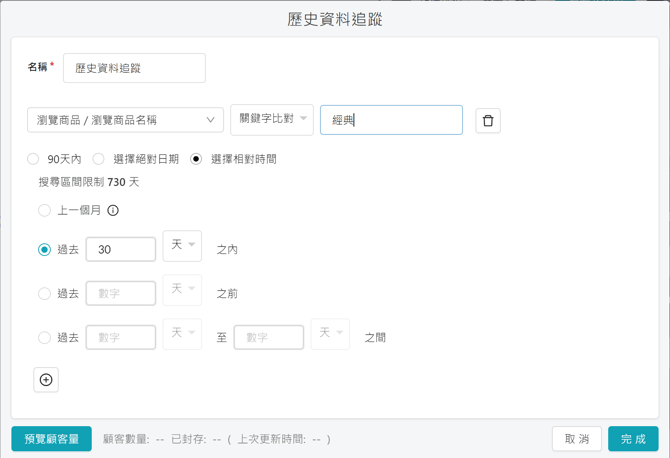Screen dimensions: 670x458
Task: Open the 關鍵字比對 dropdown
Action: [x=271, y=119]
